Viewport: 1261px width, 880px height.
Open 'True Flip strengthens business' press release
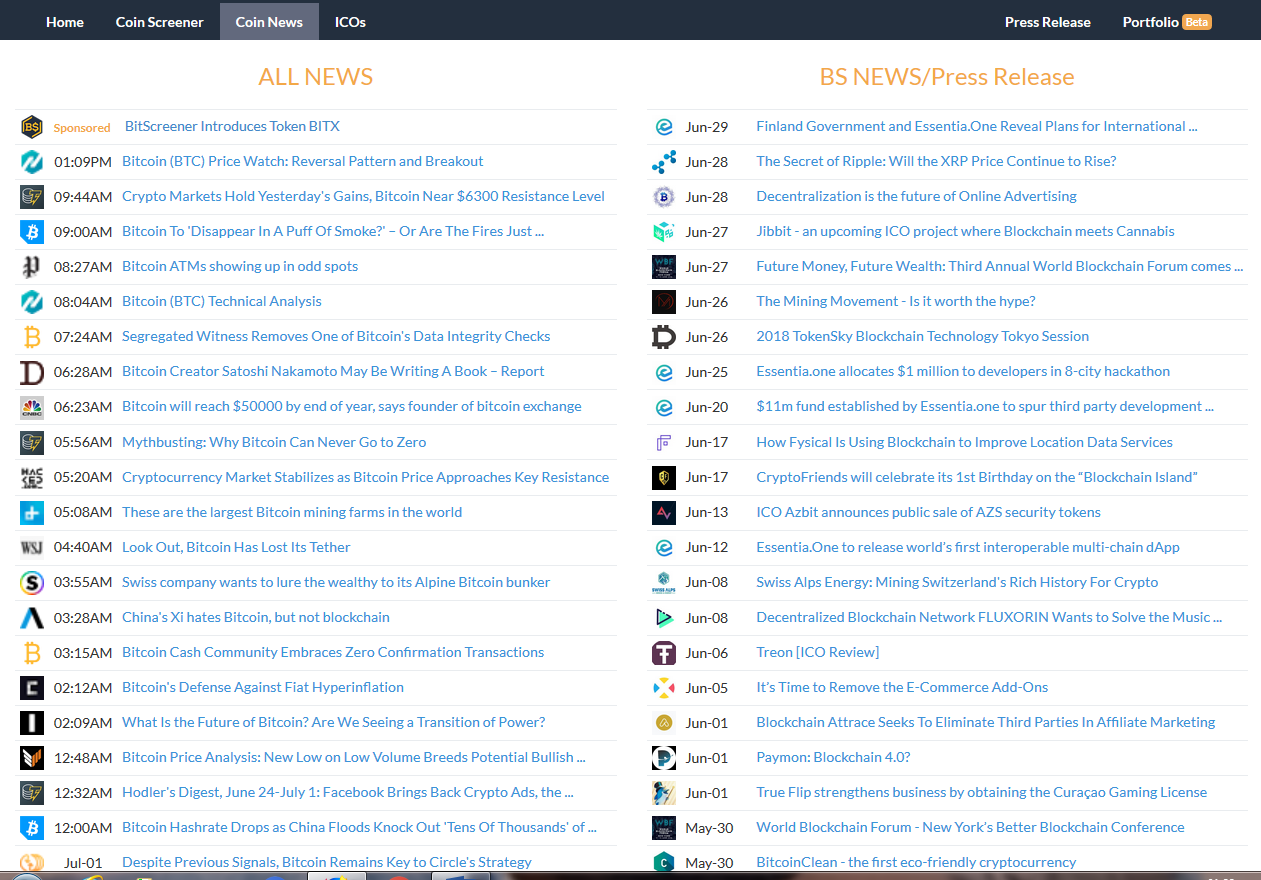(x=981, y=792)
